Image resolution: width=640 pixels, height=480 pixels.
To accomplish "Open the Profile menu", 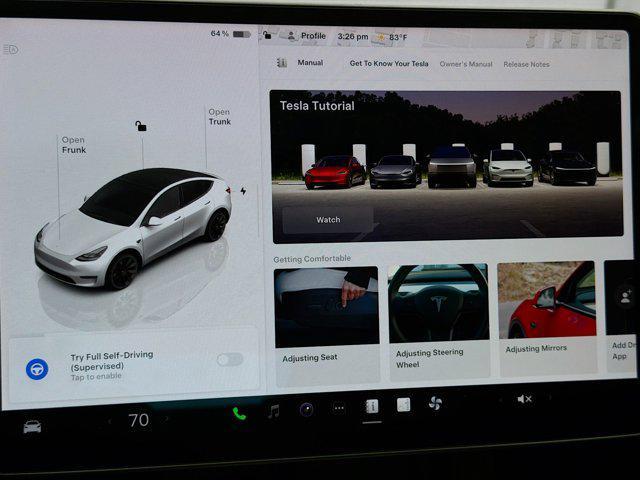I will click(x=307, y=36).
